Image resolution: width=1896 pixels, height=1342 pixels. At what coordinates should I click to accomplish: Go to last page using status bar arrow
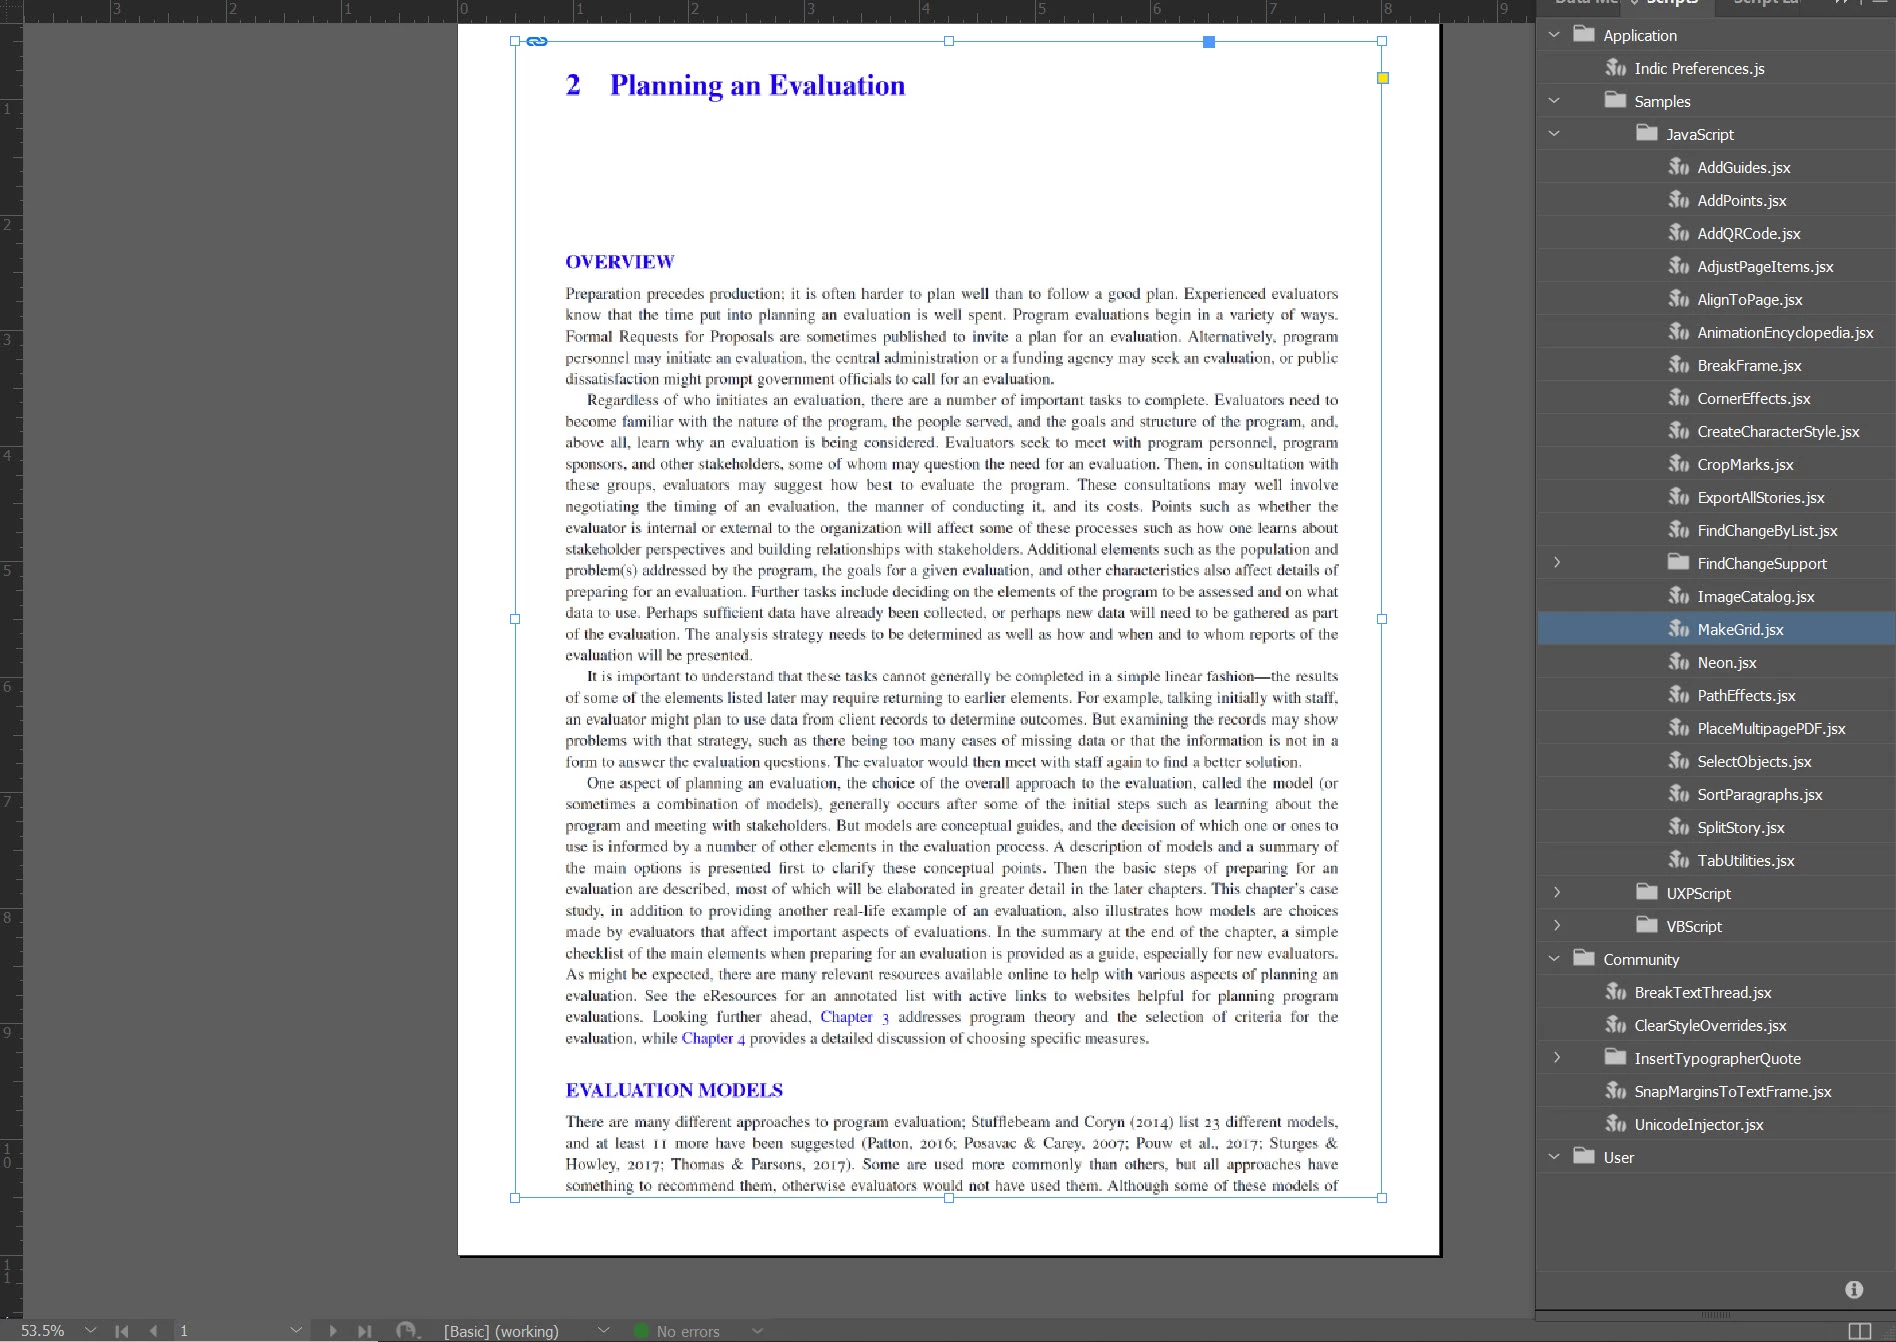click(364, 1331)
